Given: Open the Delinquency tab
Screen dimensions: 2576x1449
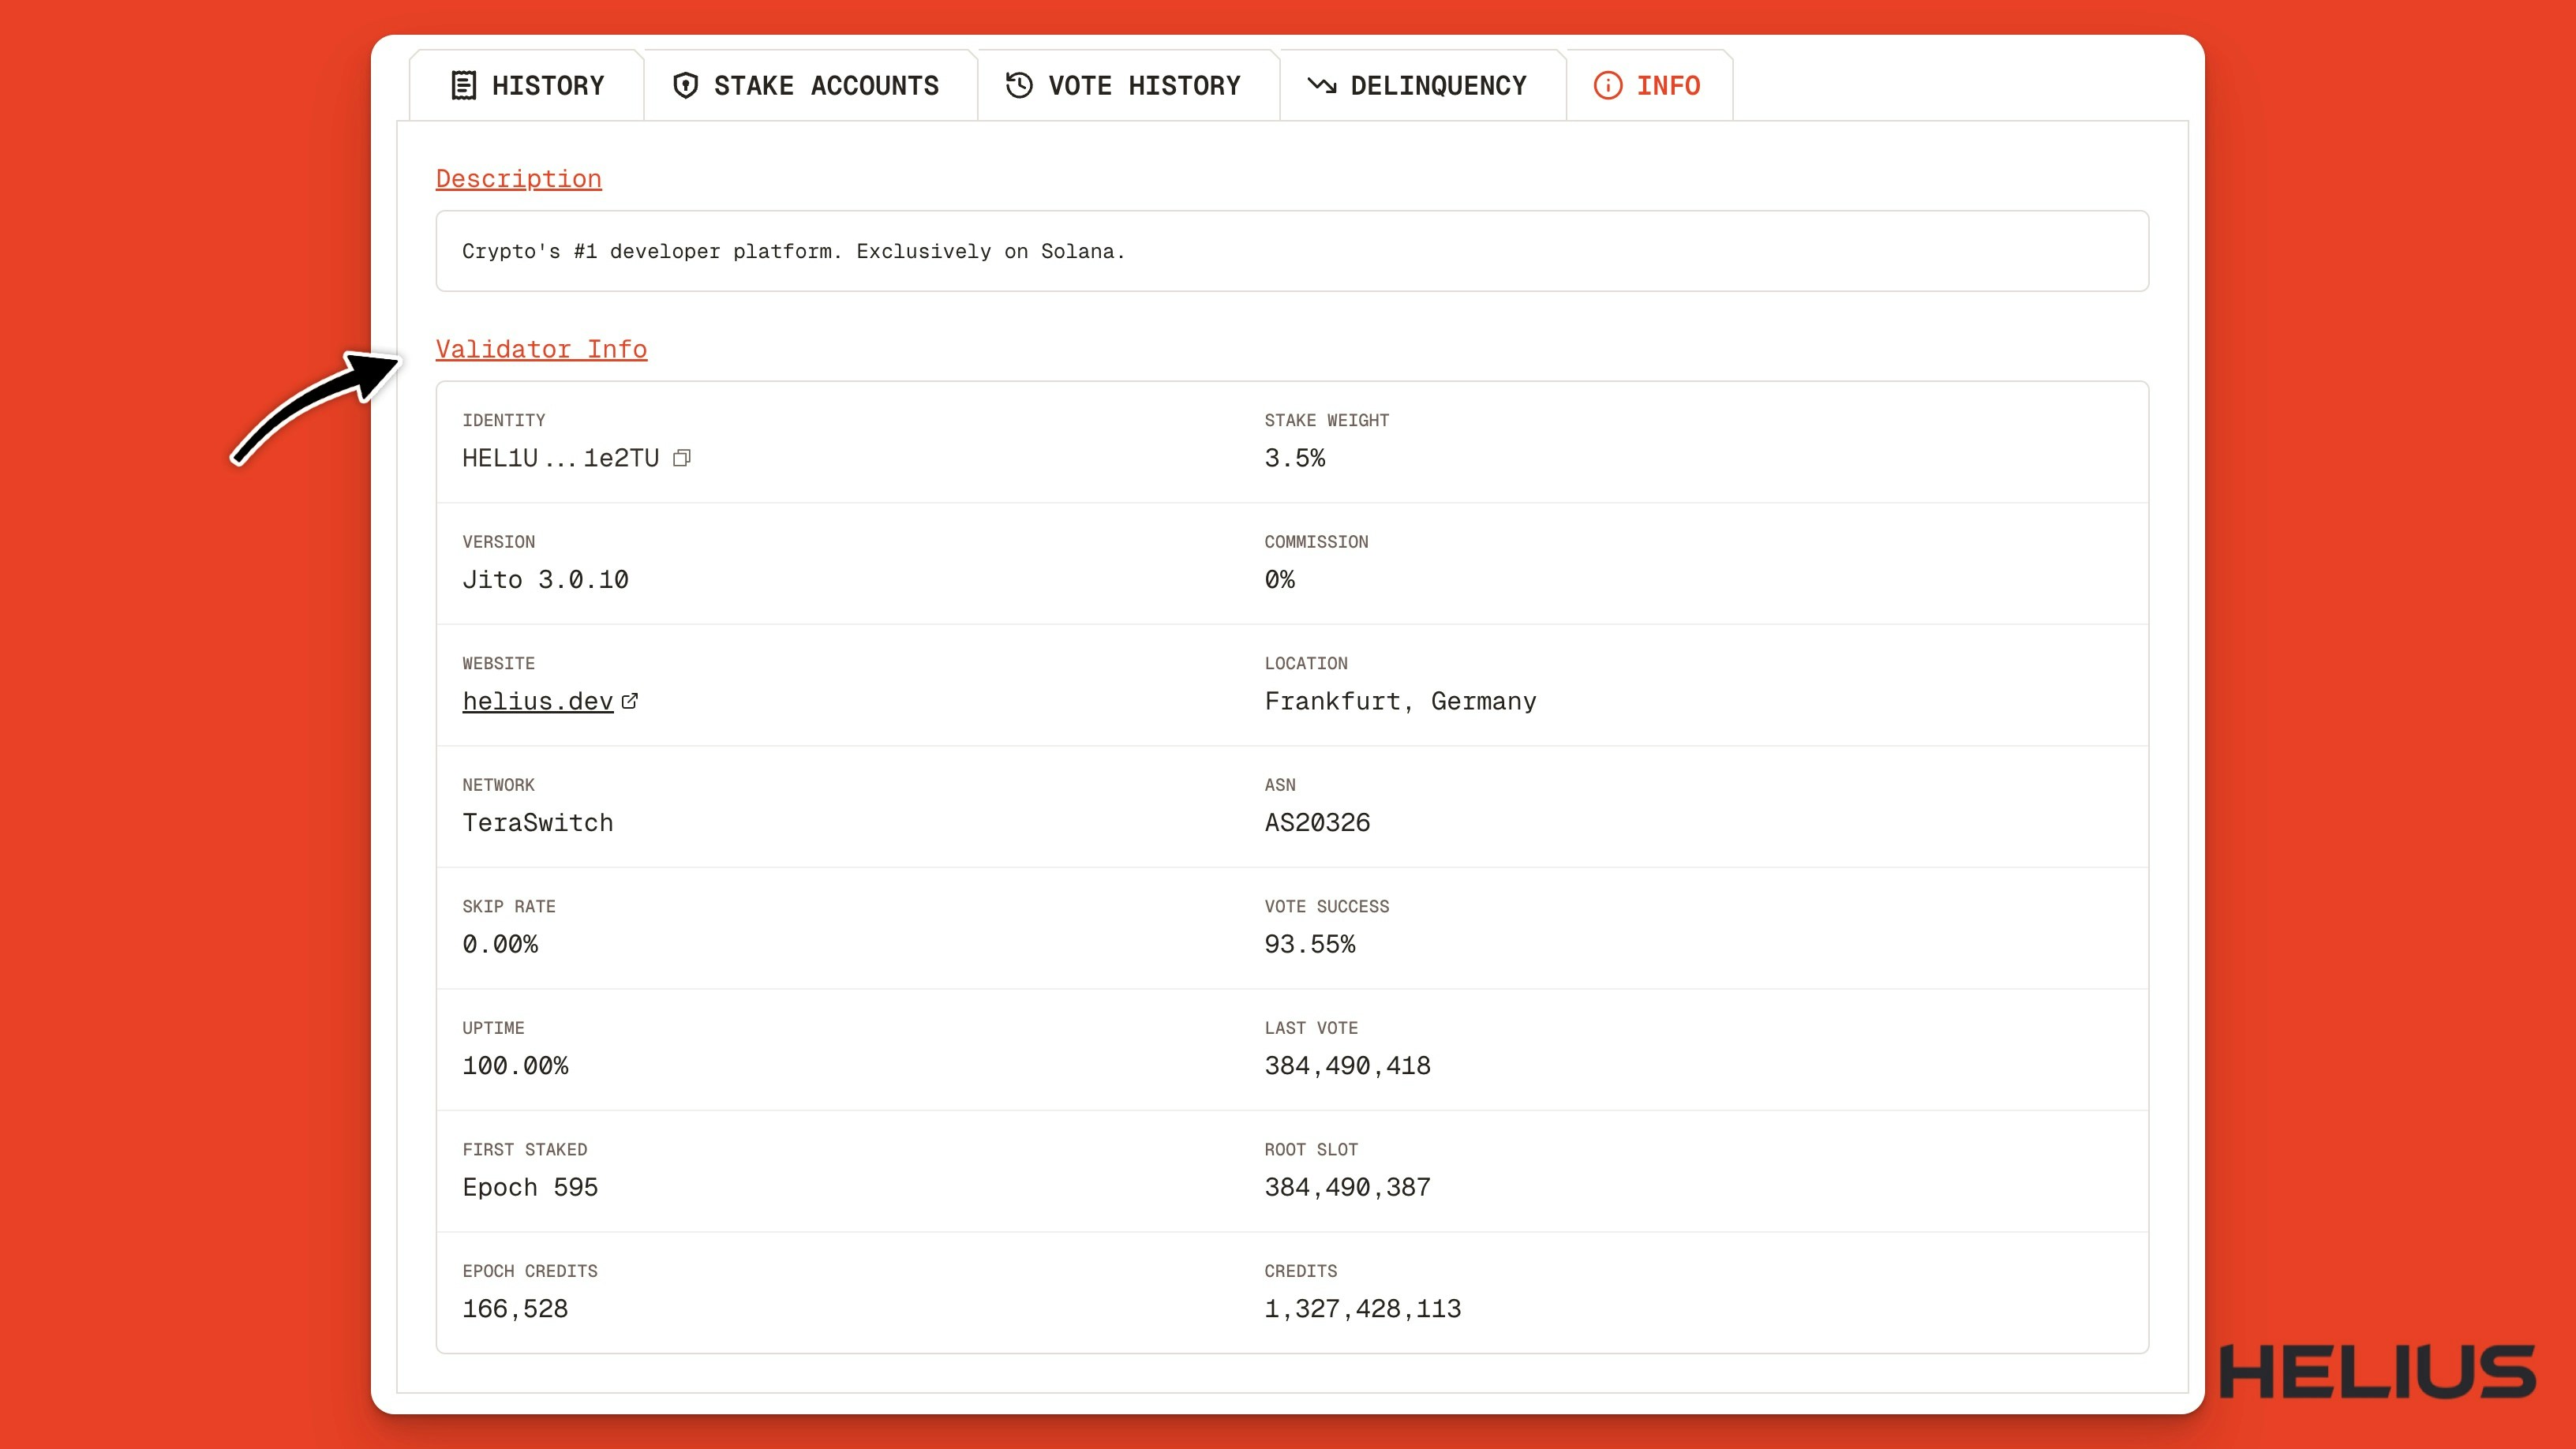Looking at the screenshot, I should [x=1437, y=85].
